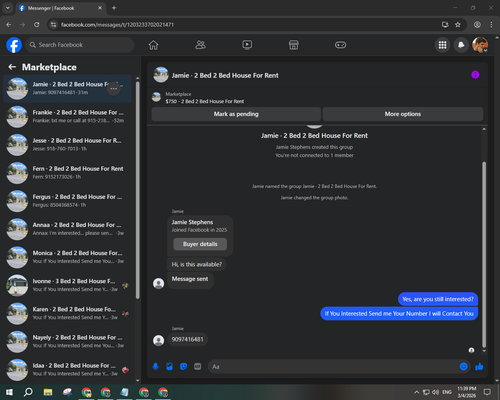Open the purple conversation information icon
Screen dimensions: 500x400
click(x=475, y=75)
